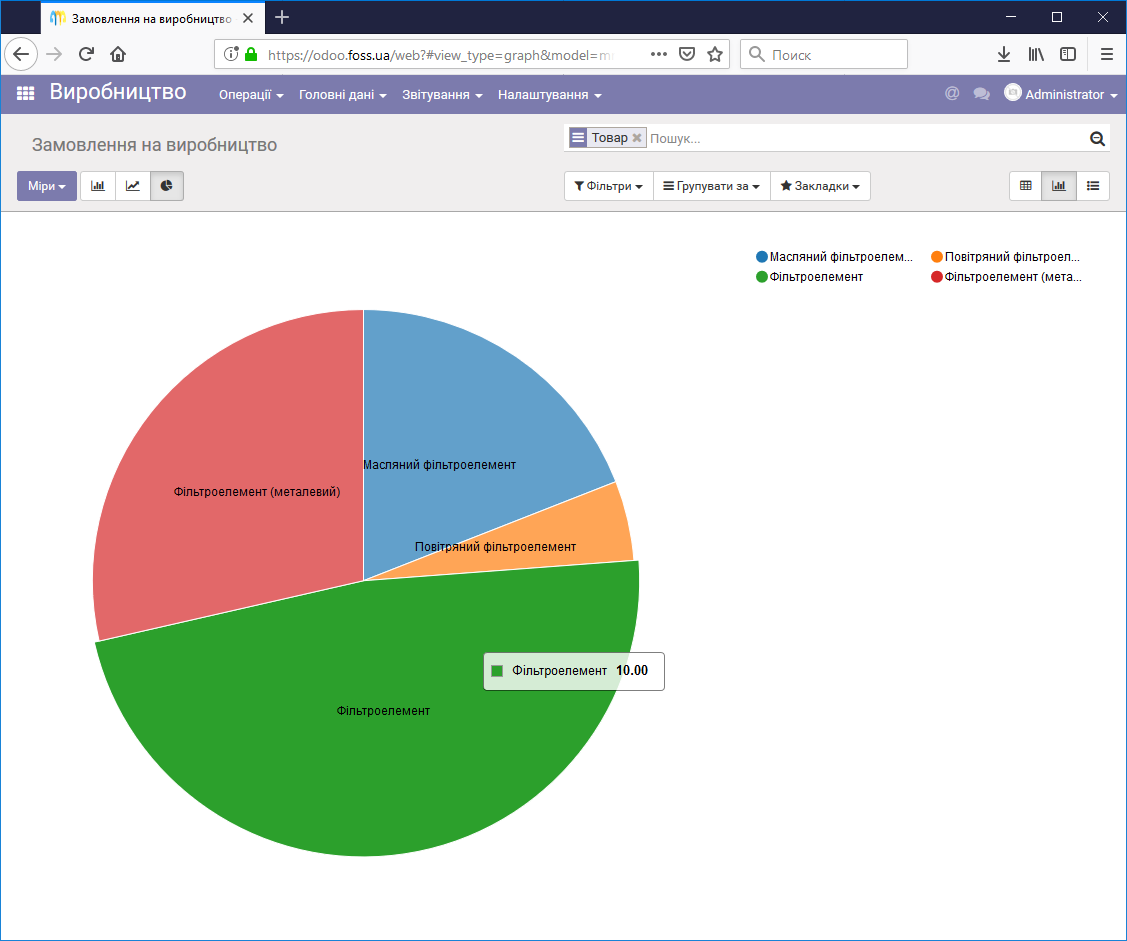Open the @ mentions icon
Screen dimensions: 1127x941
pos(952,93)
